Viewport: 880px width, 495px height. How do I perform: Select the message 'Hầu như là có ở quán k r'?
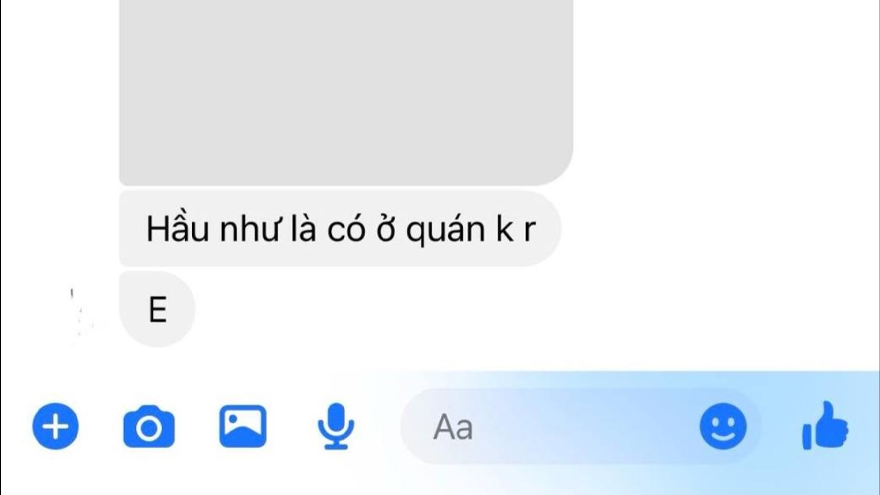[x=340, y=228]
